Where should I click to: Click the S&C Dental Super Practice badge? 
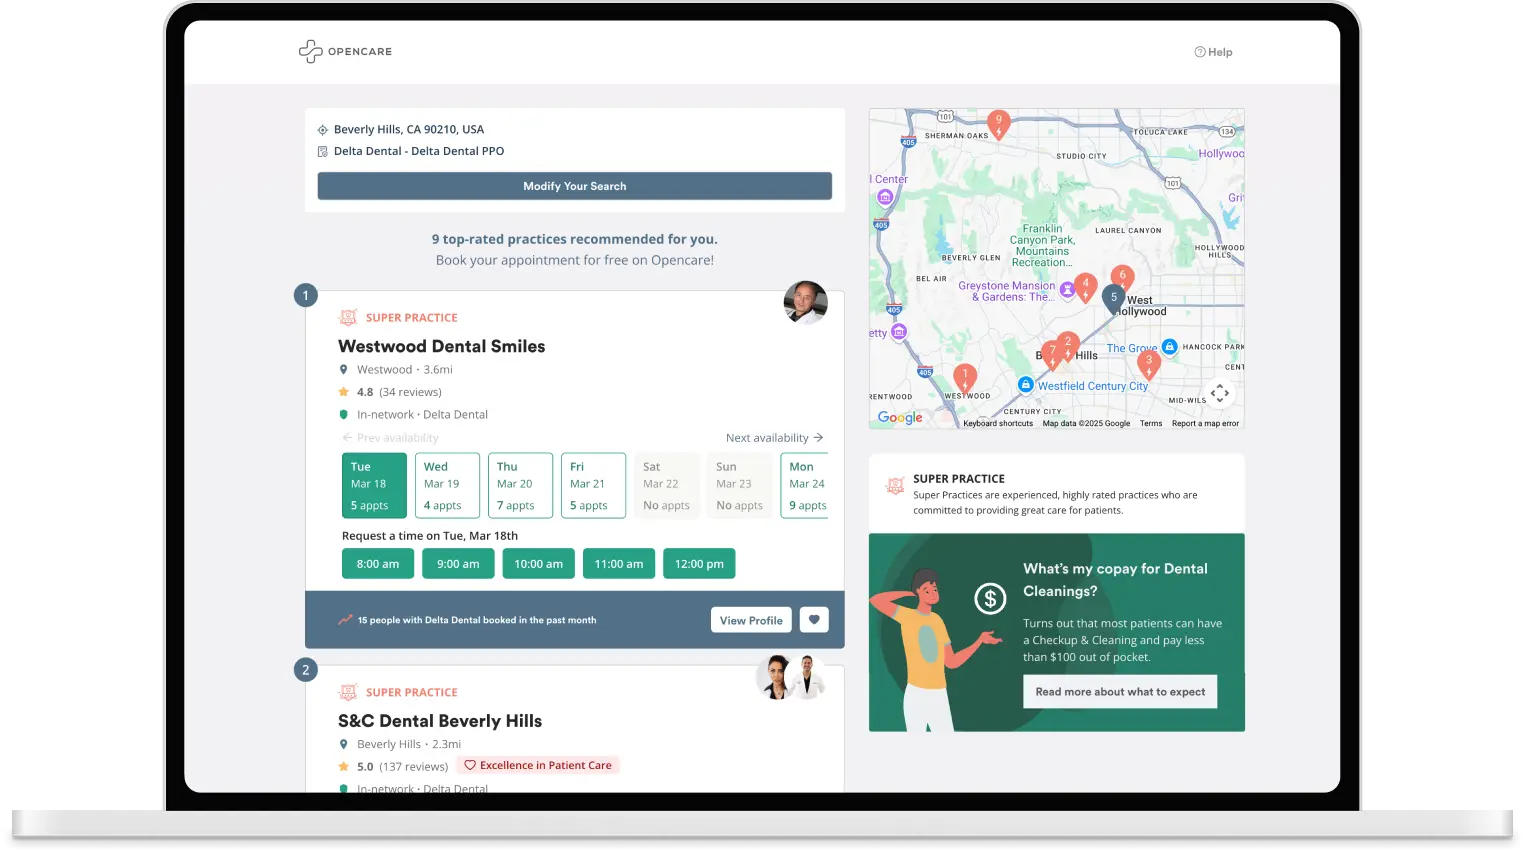(x=398, y=692)
